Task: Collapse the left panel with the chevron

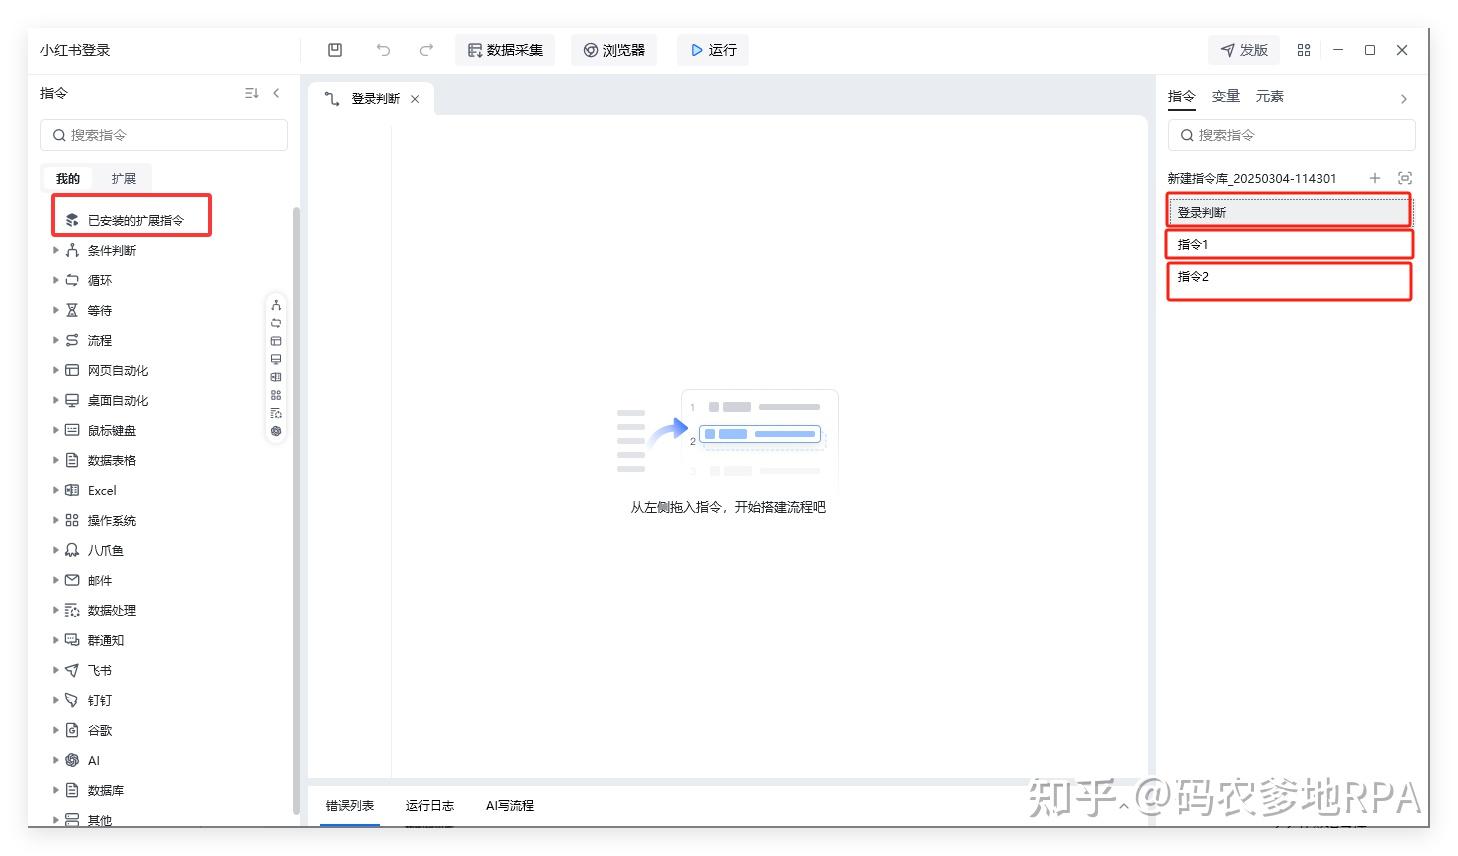Action: click(x=276, y=92)
